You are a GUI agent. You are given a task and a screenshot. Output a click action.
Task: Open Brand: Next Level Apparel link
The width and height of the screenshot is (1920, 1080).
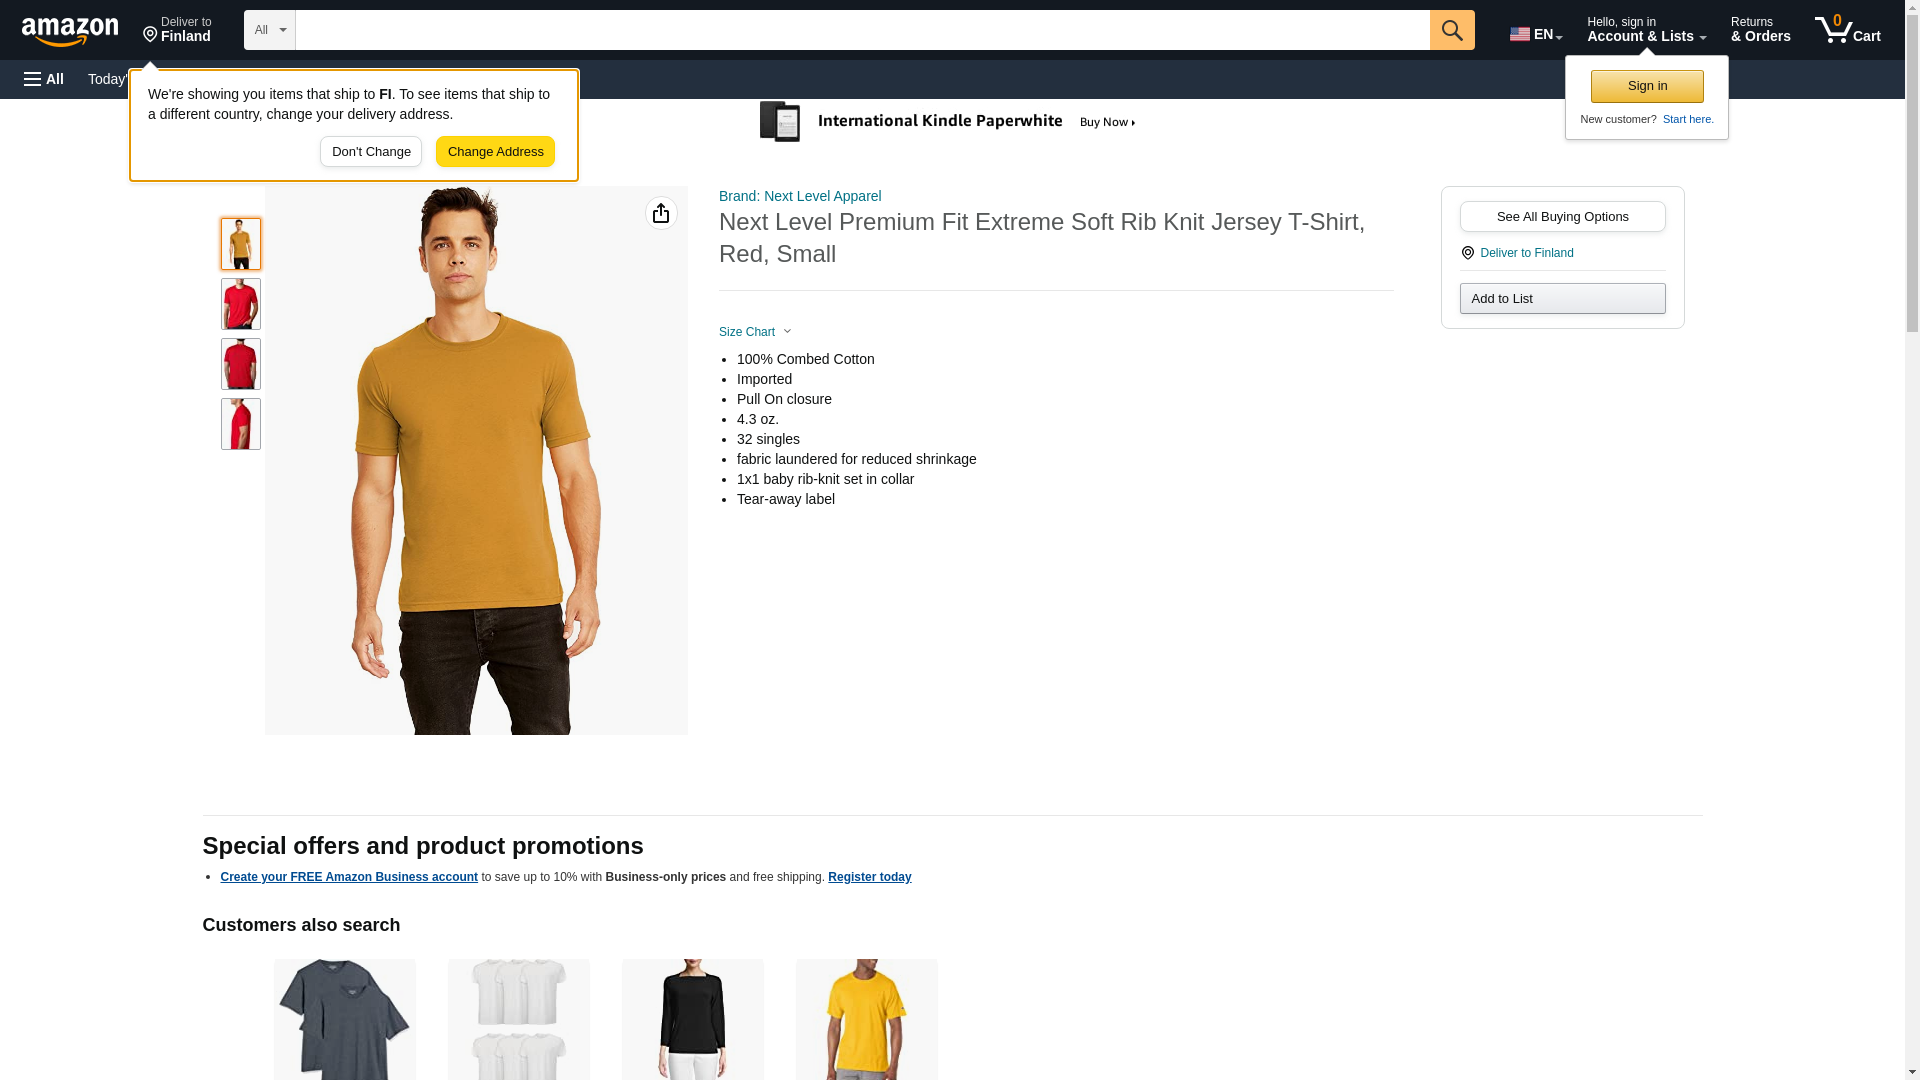tap(799, 196)
